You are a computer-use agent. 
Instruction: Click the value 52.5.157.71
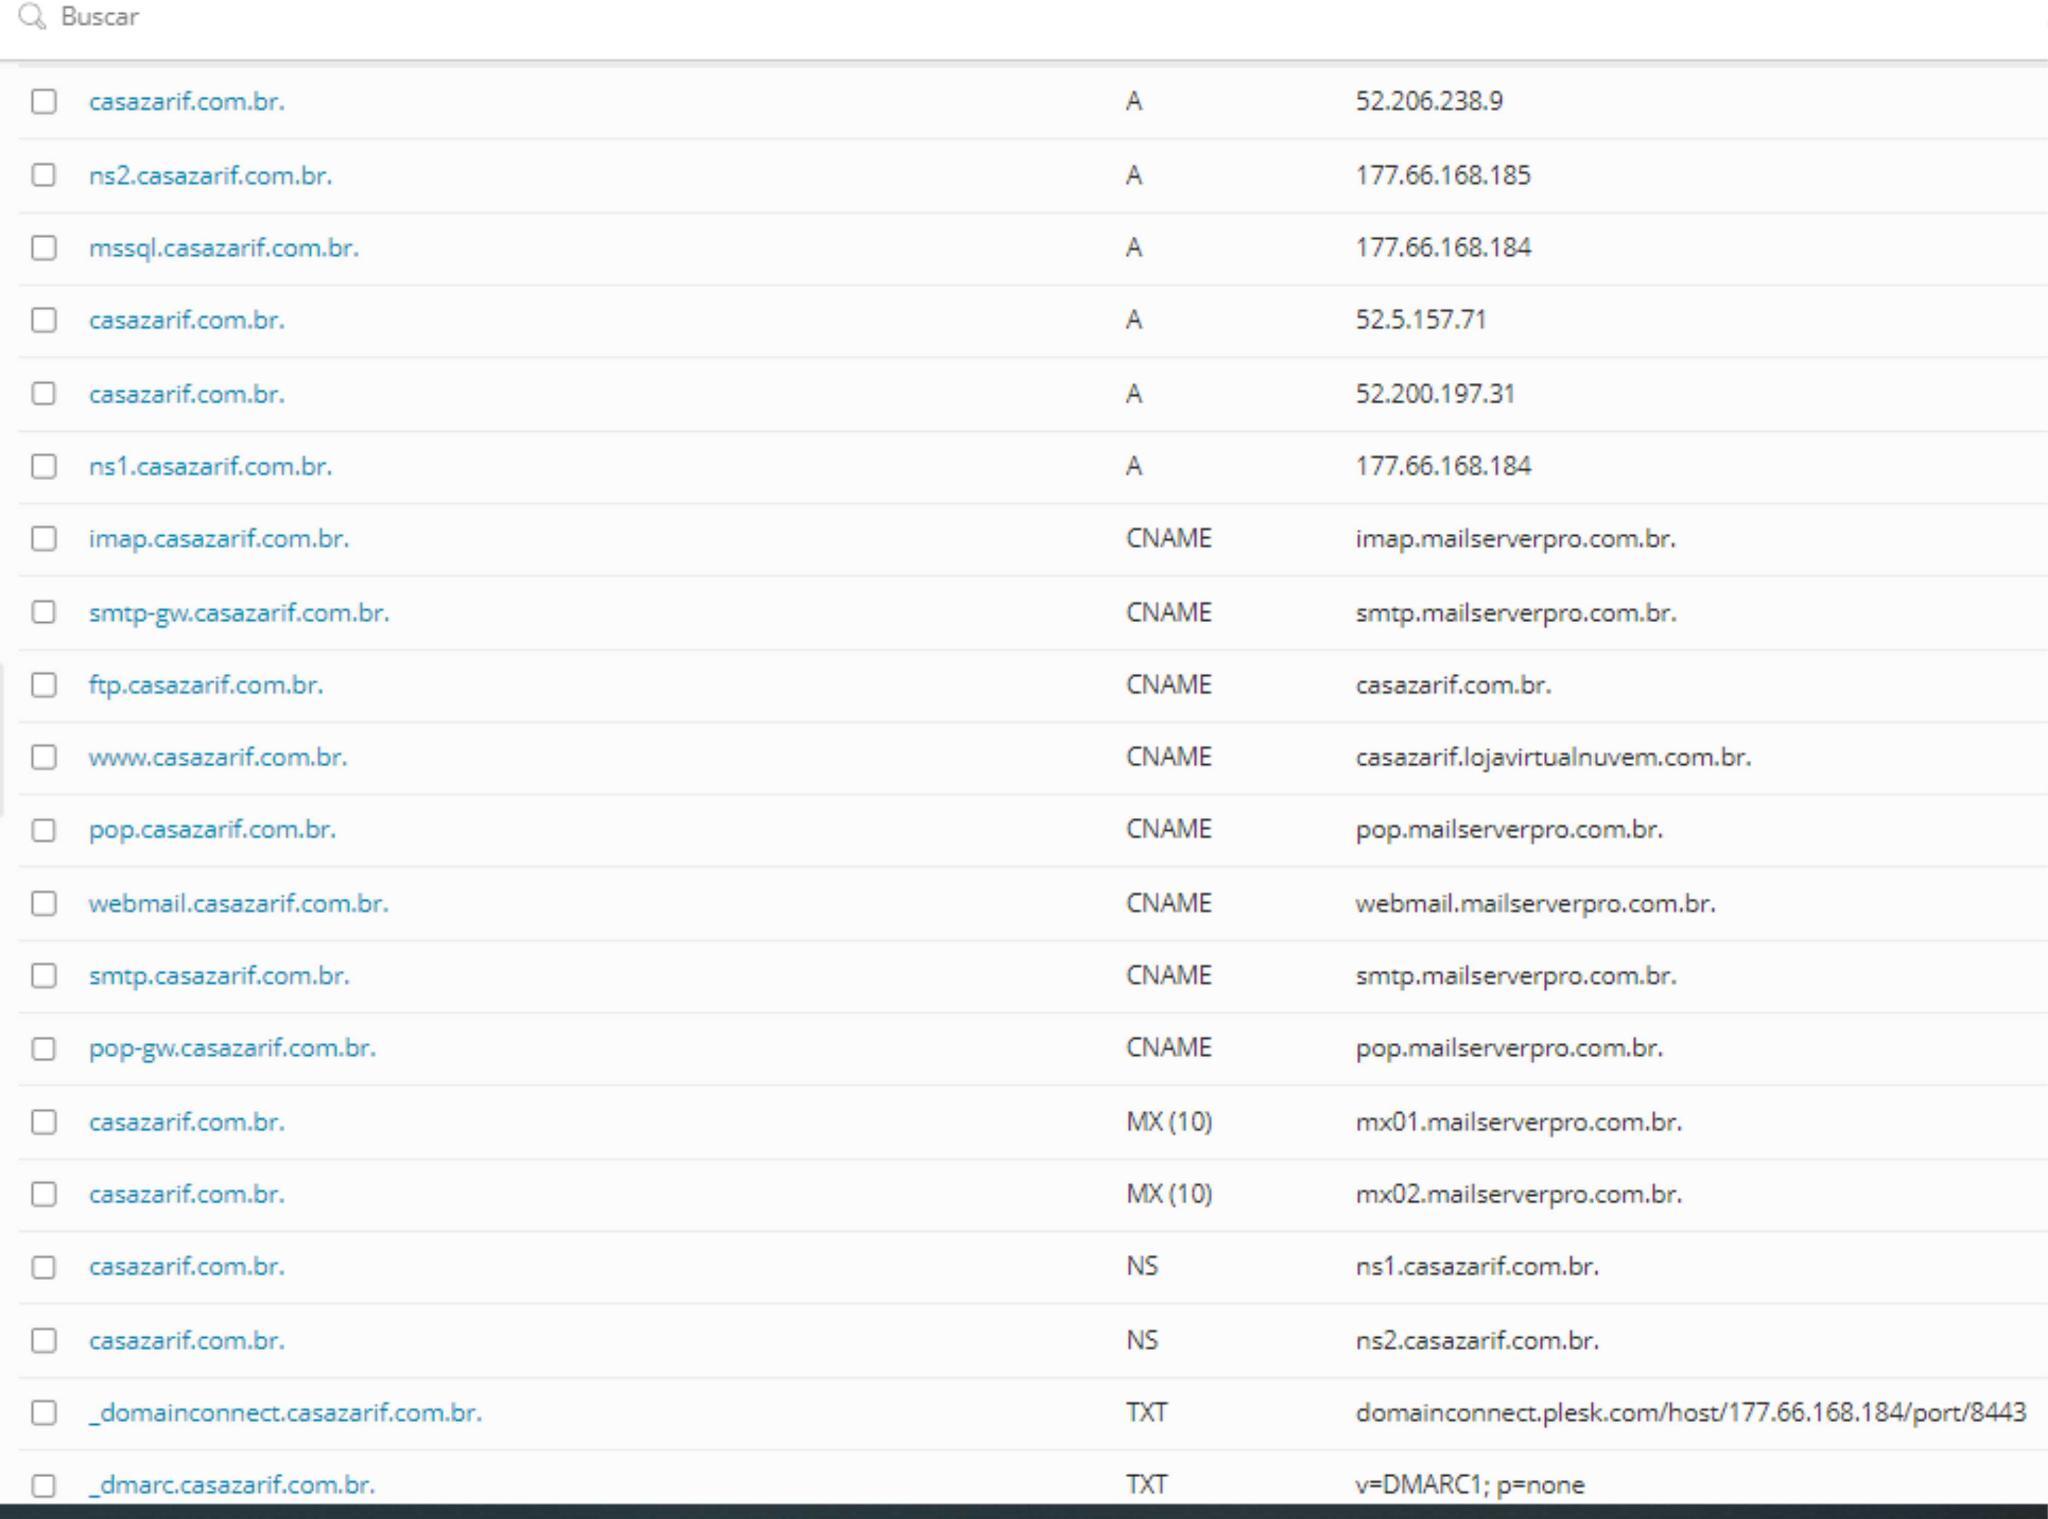tap(1421, 320)
